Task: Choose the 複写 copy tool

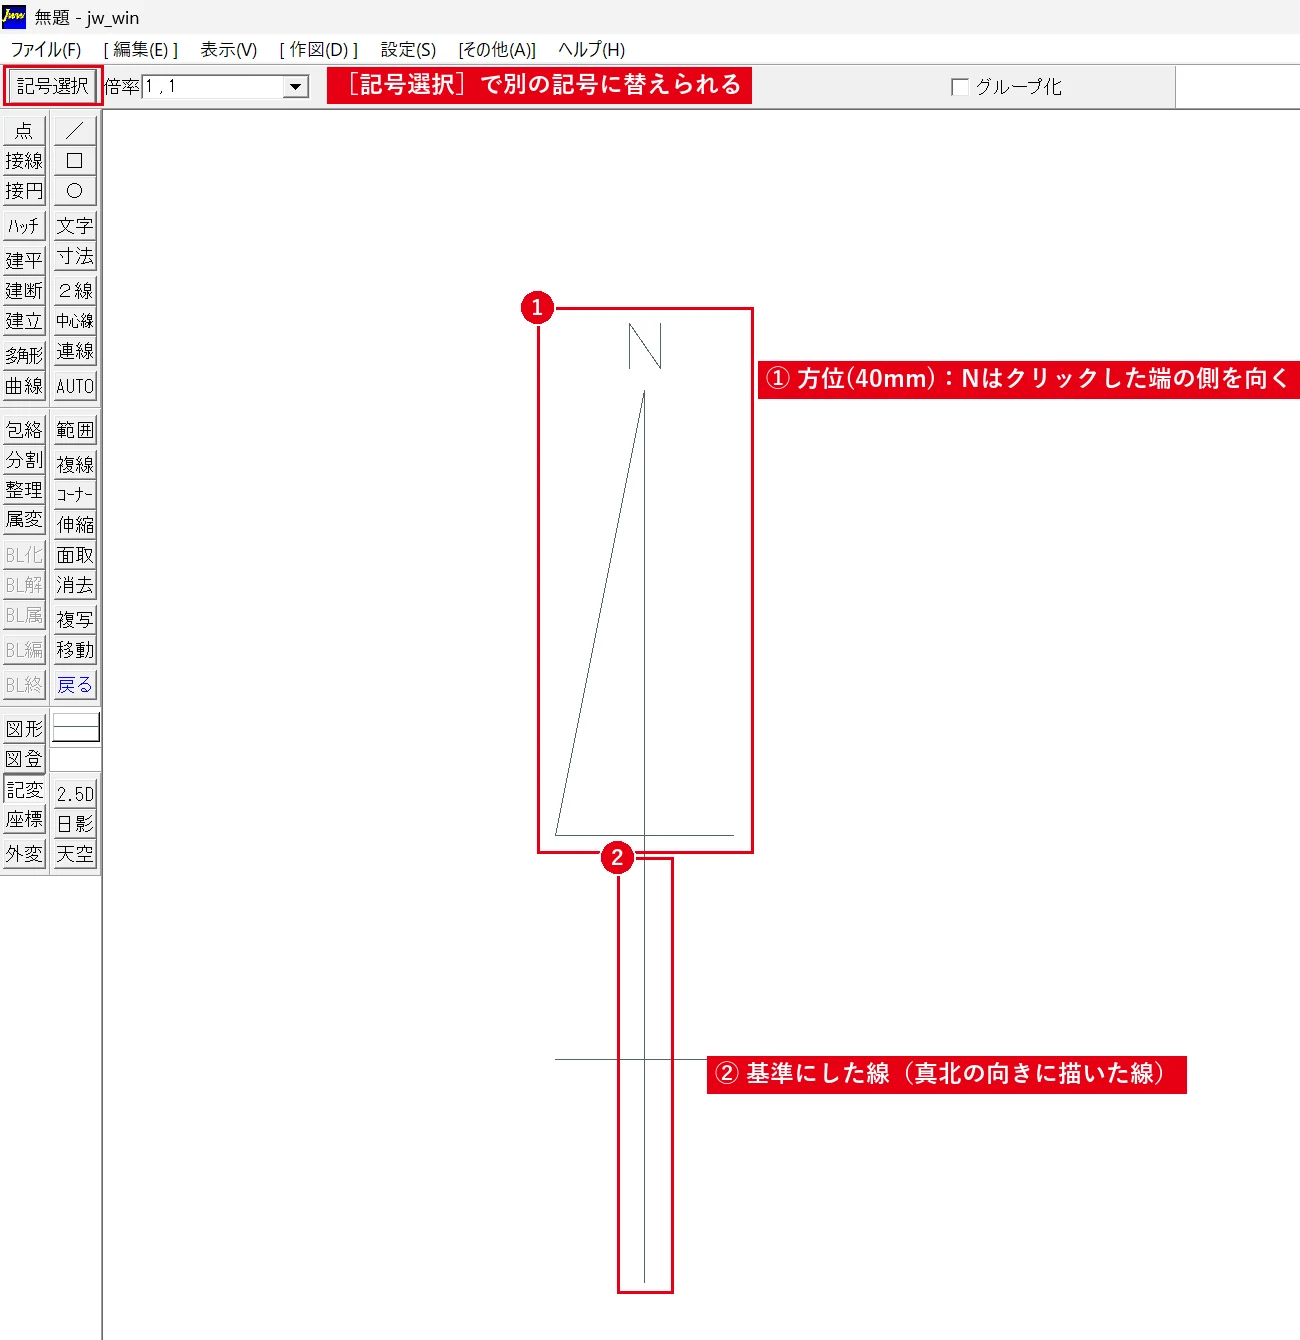Action: pyautogui.click(x=75, y=619)
